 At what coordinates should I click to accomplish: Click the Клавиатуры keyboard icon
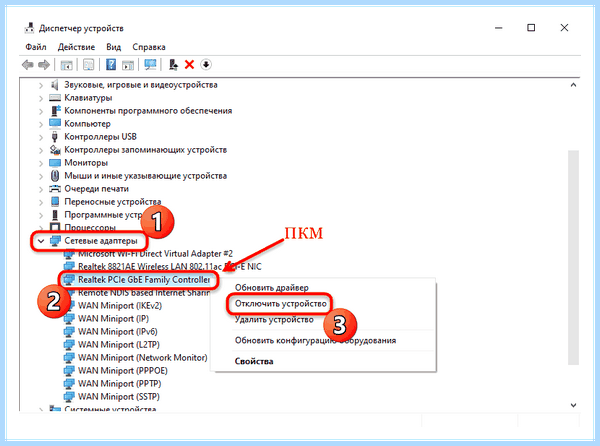coord(55,98)
